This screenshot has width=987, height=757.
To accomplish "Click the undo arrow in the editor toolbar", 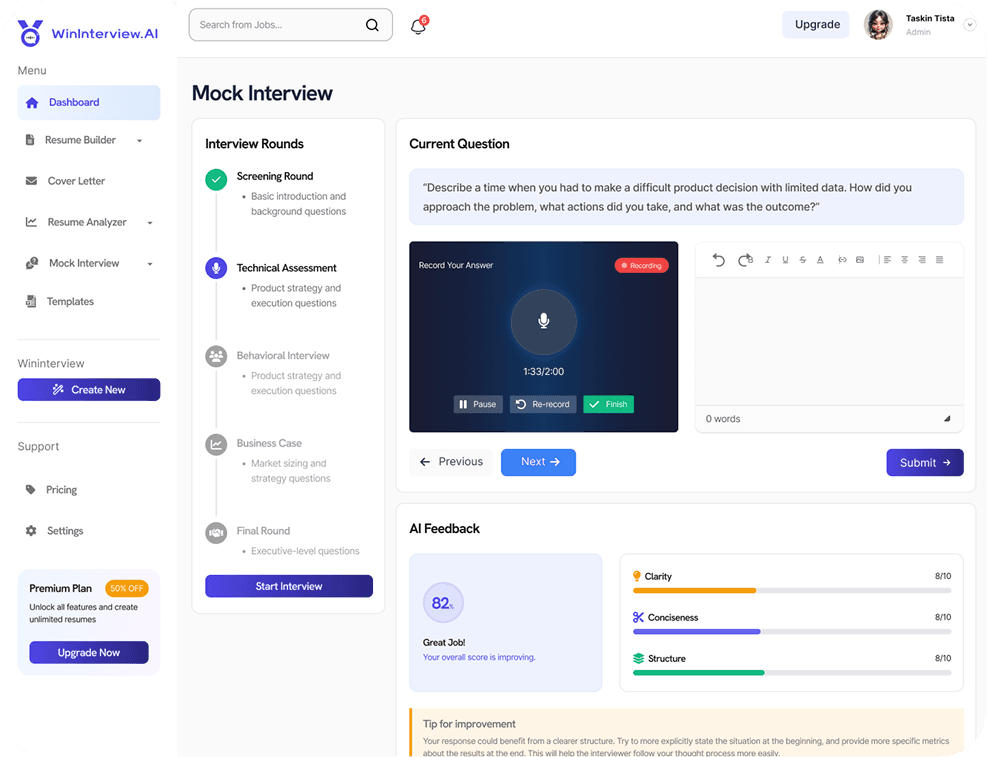I will click(x=719, y=260).
